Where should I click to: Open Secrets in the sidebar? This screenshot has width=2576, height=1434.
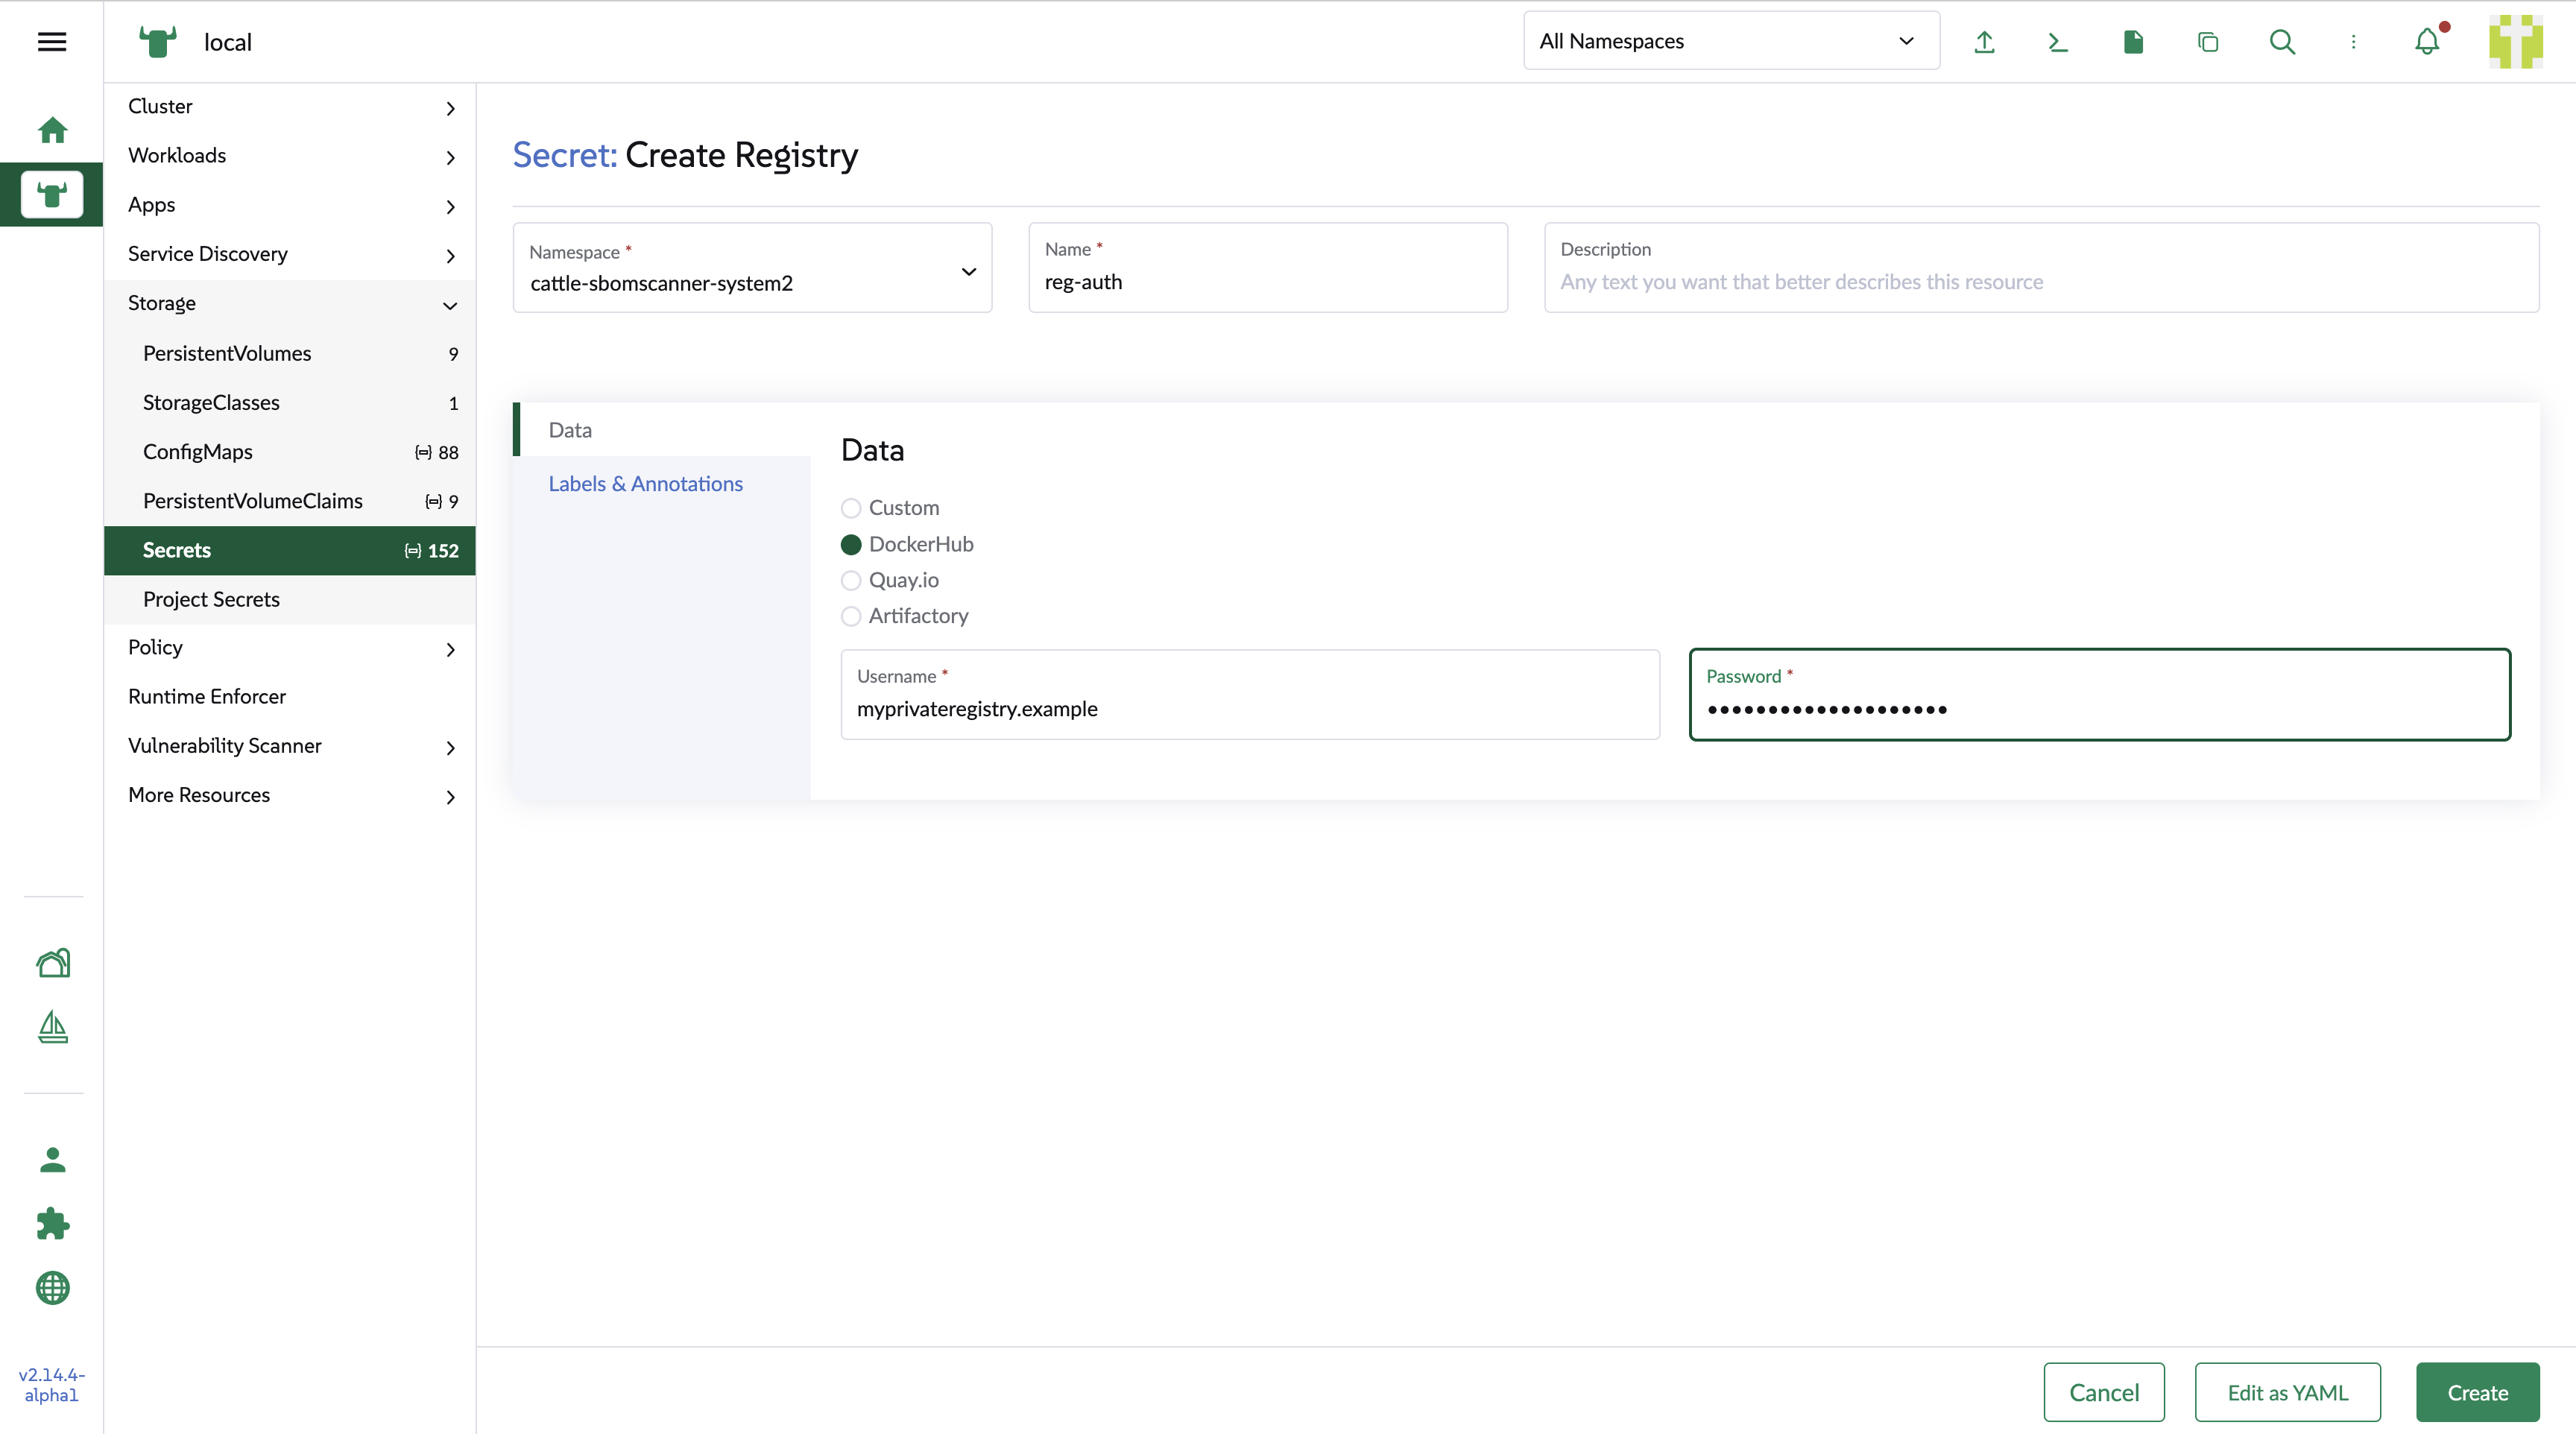[290, 550]
